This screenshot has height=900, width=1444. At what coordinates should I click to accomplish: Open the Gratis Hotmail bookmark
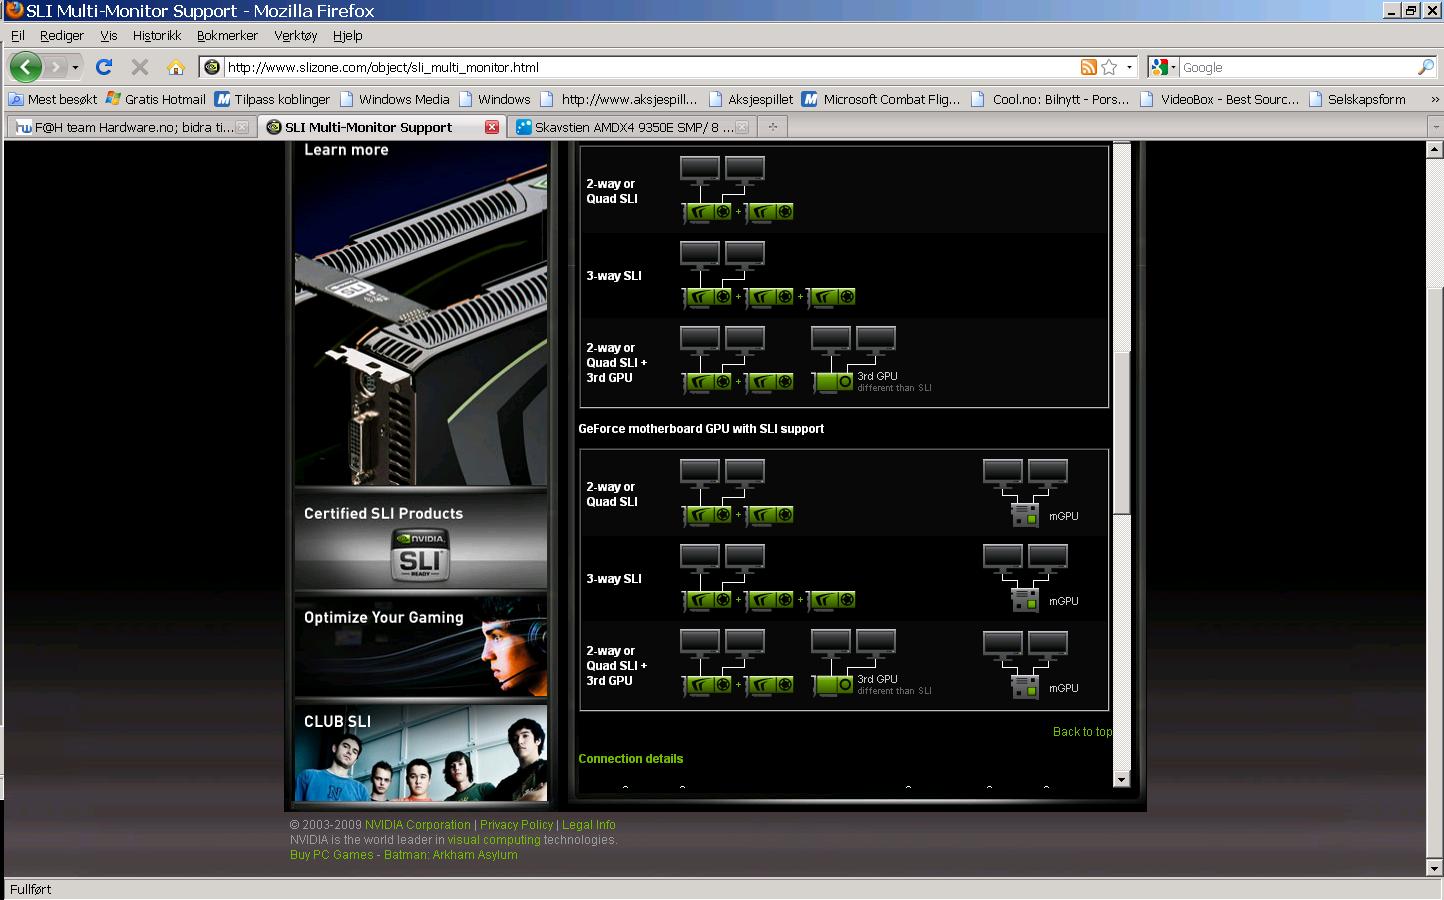[156, 99]
